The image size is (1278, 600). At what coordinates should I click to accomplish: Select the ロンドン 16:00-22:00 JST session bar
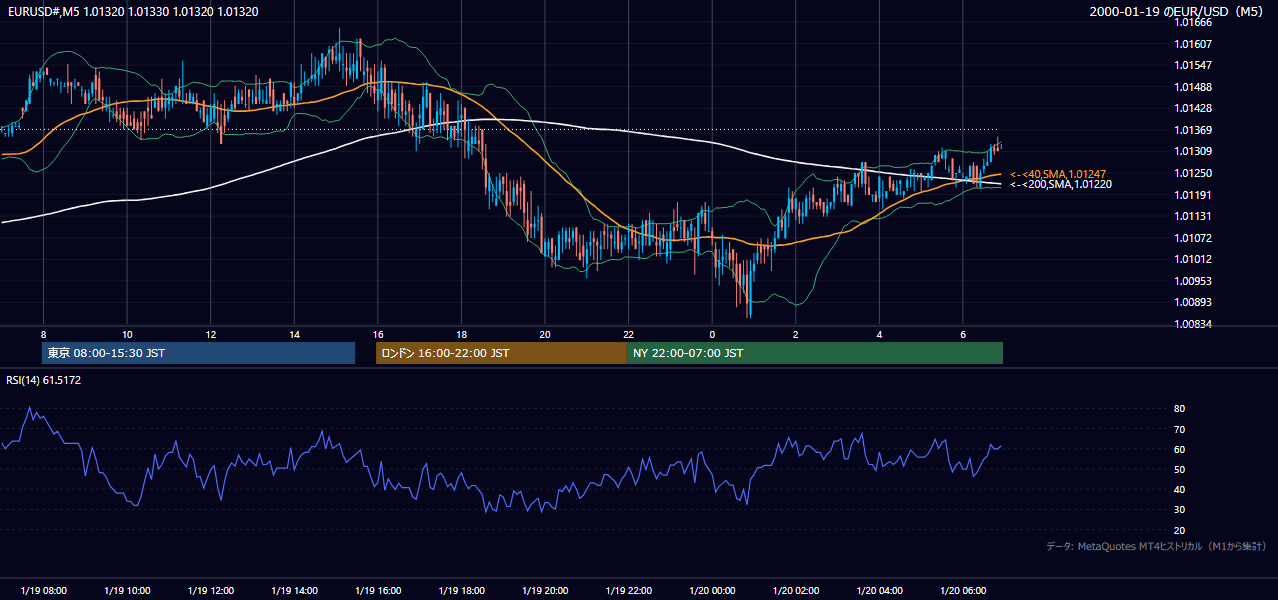tap(501, 353)
